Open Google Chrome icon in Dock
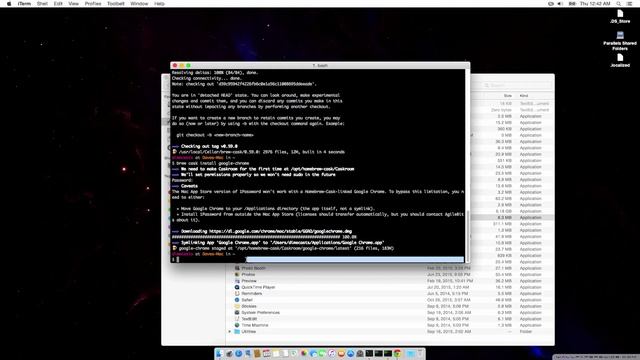The width and height of the screenshot is (640, 360). point(397,353)
